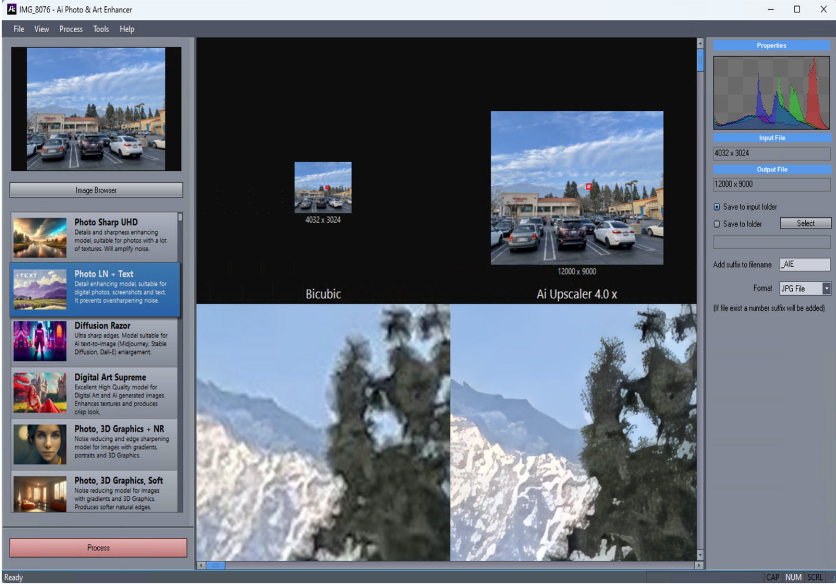Click the Select folder button
The width and height of the screenshot is (836, 584).
pyautogui.click(x=805, y=223)
